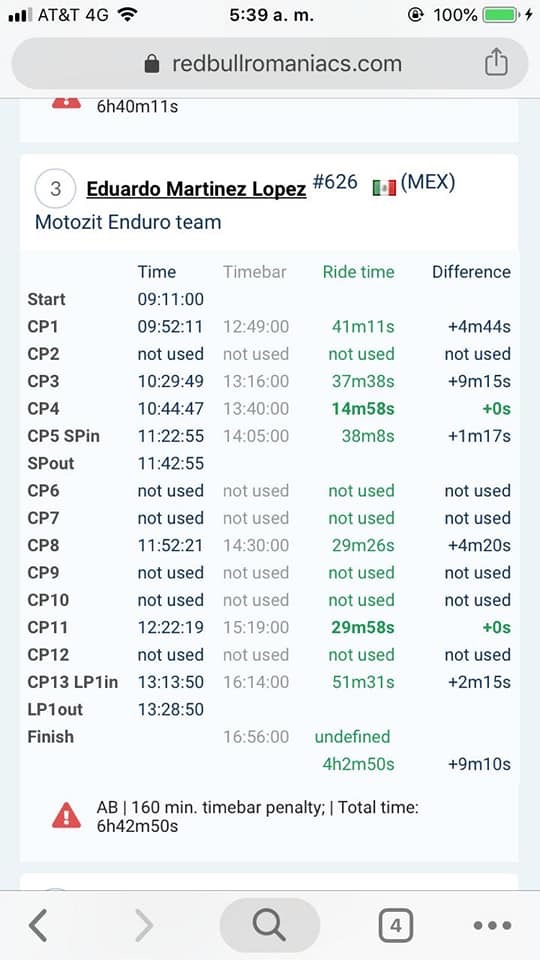Tap the bold 14m58s ride time
This screenshot has height=960, width=540.
click(x=363, y=409)
